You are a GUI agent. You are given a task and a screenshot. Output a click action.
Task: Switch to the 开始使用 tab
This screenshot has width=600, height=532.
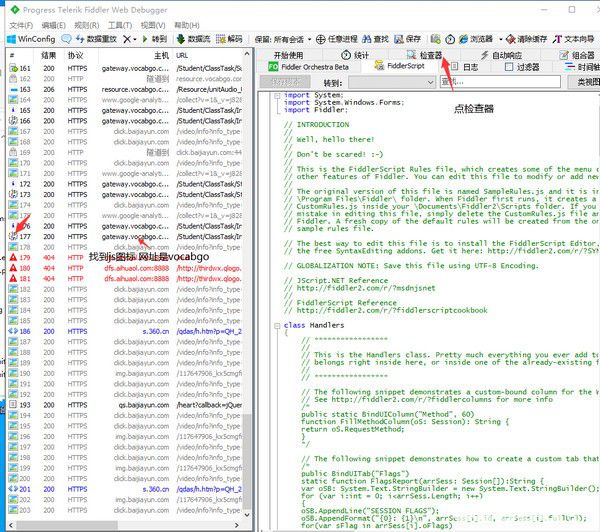pos(289,55)
